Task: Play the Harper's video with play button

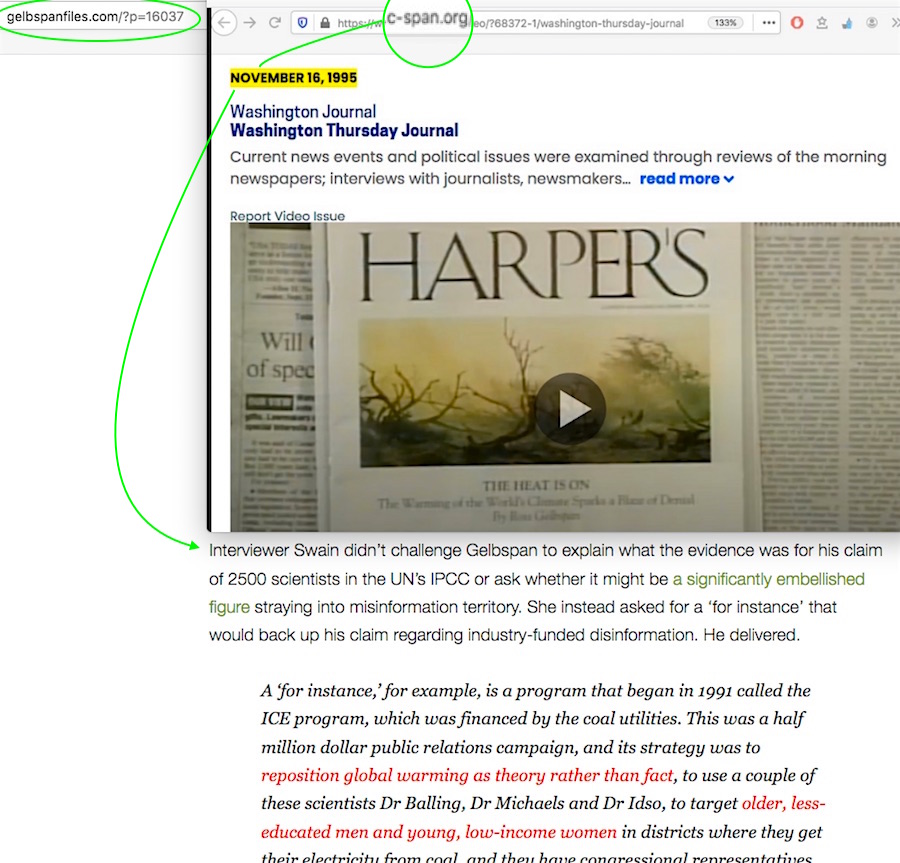Action: point(570,408)
